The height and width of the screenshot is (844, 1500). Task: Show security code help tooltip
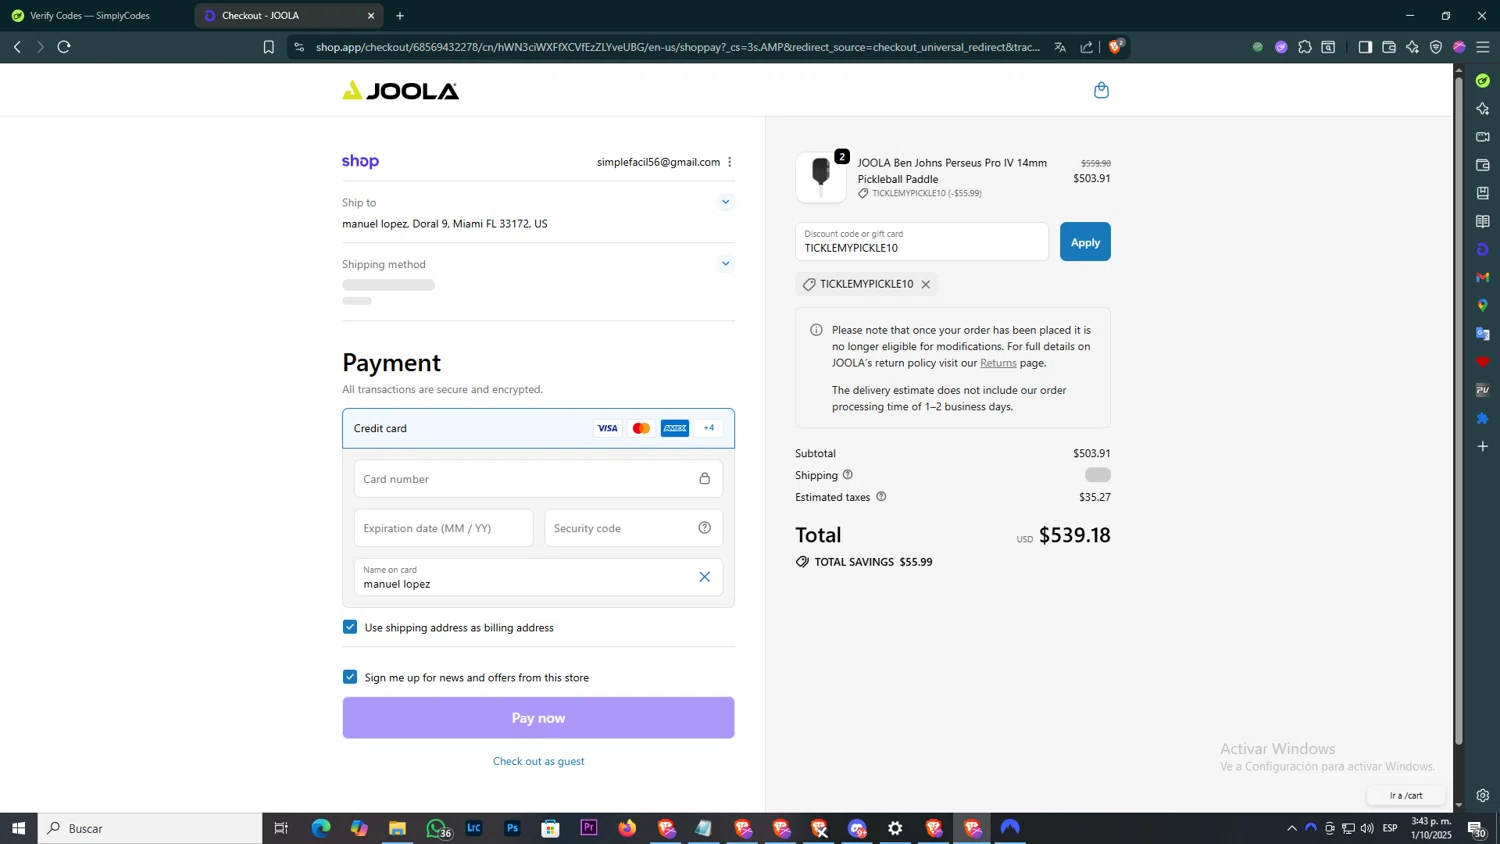(704, 528)
